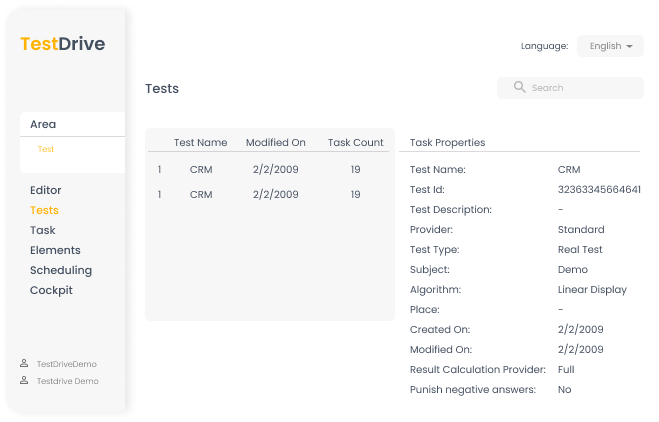The width and height of the screenshot is (659, 422).
Task: Click the search magnifier icon
Action: (x=519, y=87)
